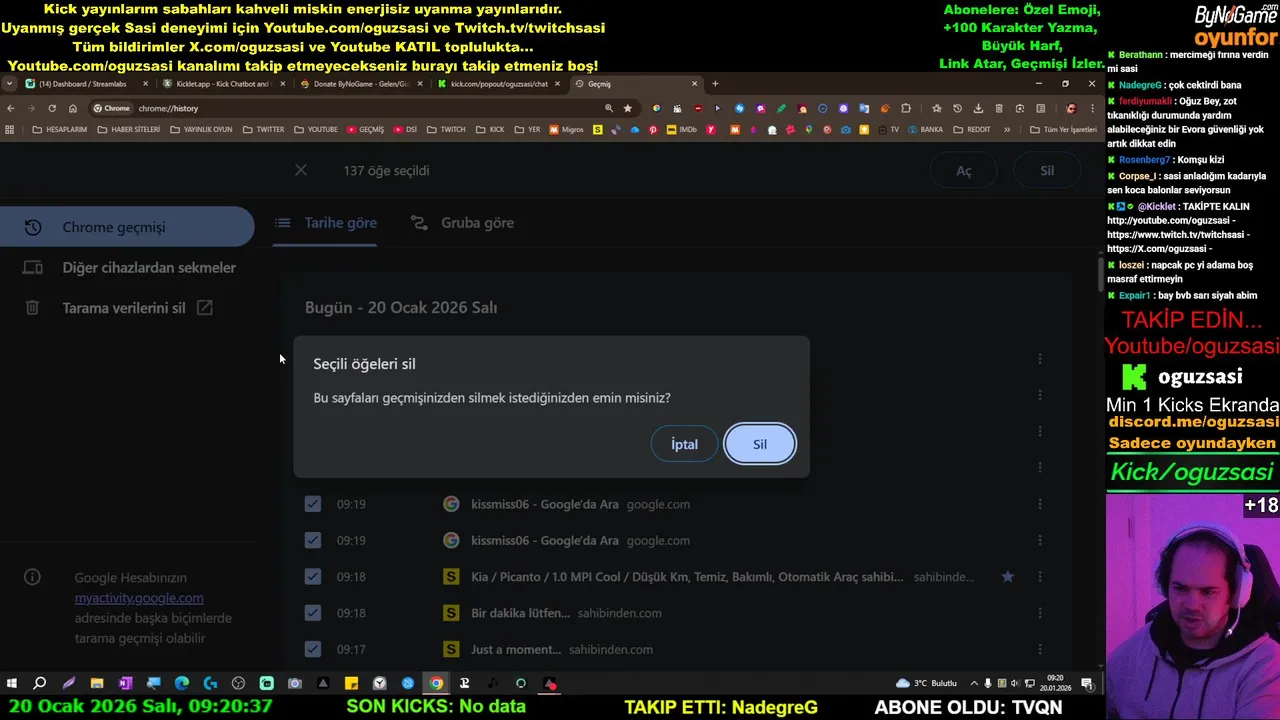Switch to the Gruba göre tab
The width and height of the screenshot is (1280, 720).
coord(463,223)
